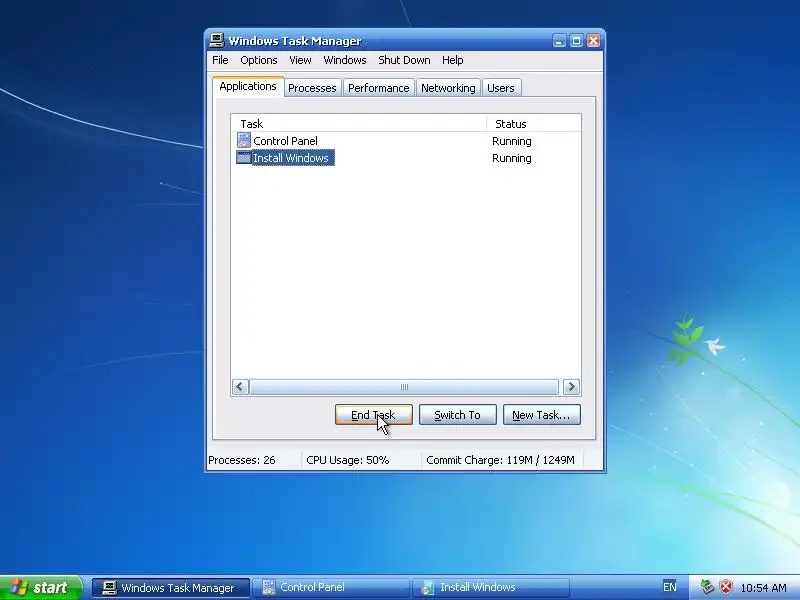
Task: Open the Options menu
Action: (x=259, y=60)
